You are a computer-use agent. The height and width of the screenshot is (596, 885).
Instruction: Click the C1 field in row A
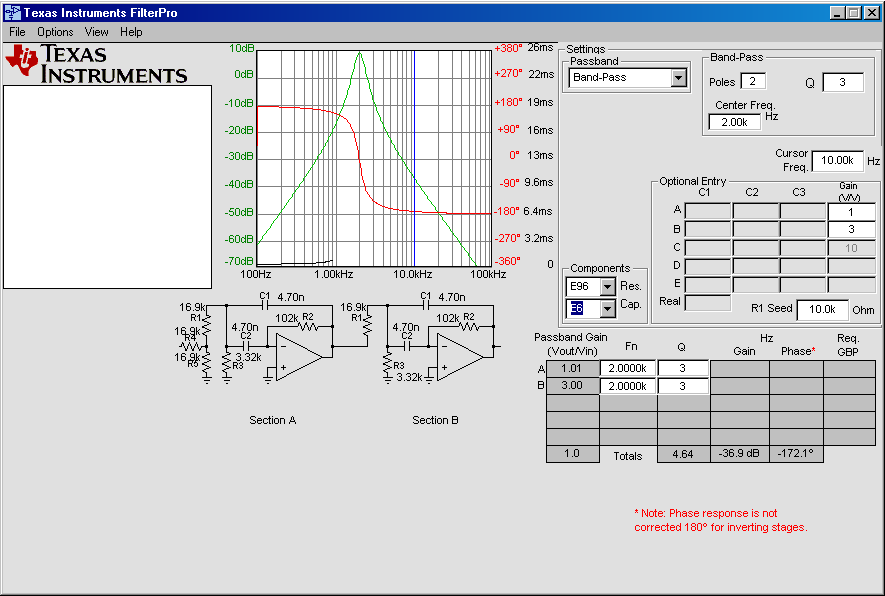(708, 212)
